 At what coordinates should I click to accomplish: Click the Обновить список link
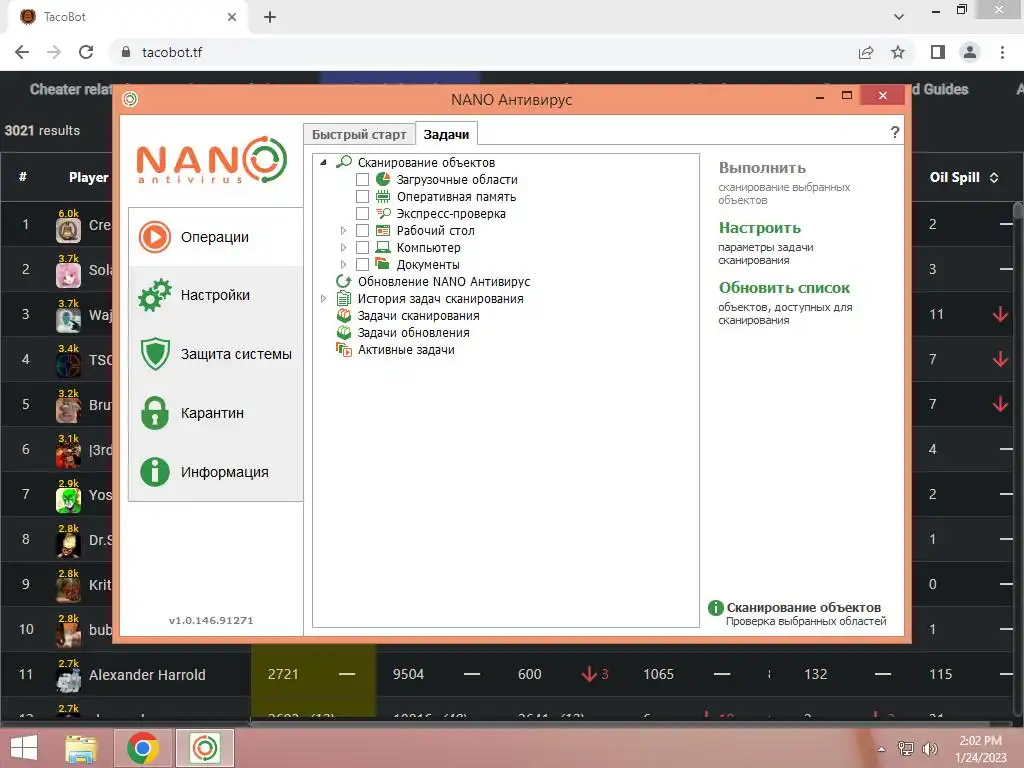(x=784, y=288)
